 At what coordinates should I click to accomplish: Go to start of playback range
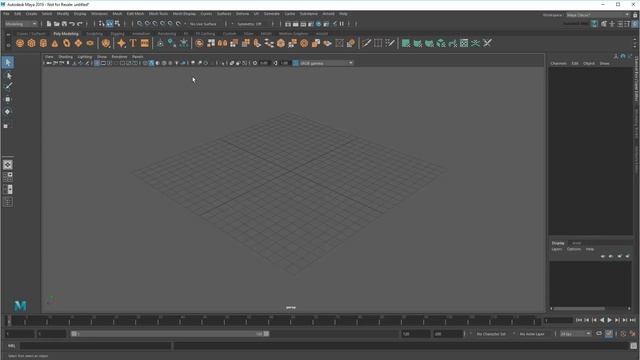(x=579, y=320)
